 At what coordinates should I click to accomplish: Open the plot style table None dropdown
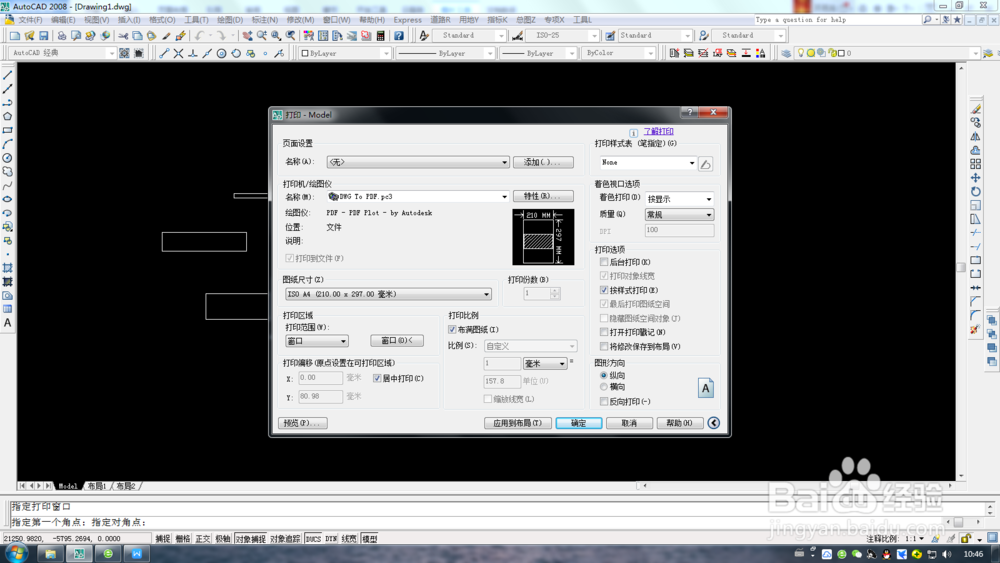click(x=648, y=163)
